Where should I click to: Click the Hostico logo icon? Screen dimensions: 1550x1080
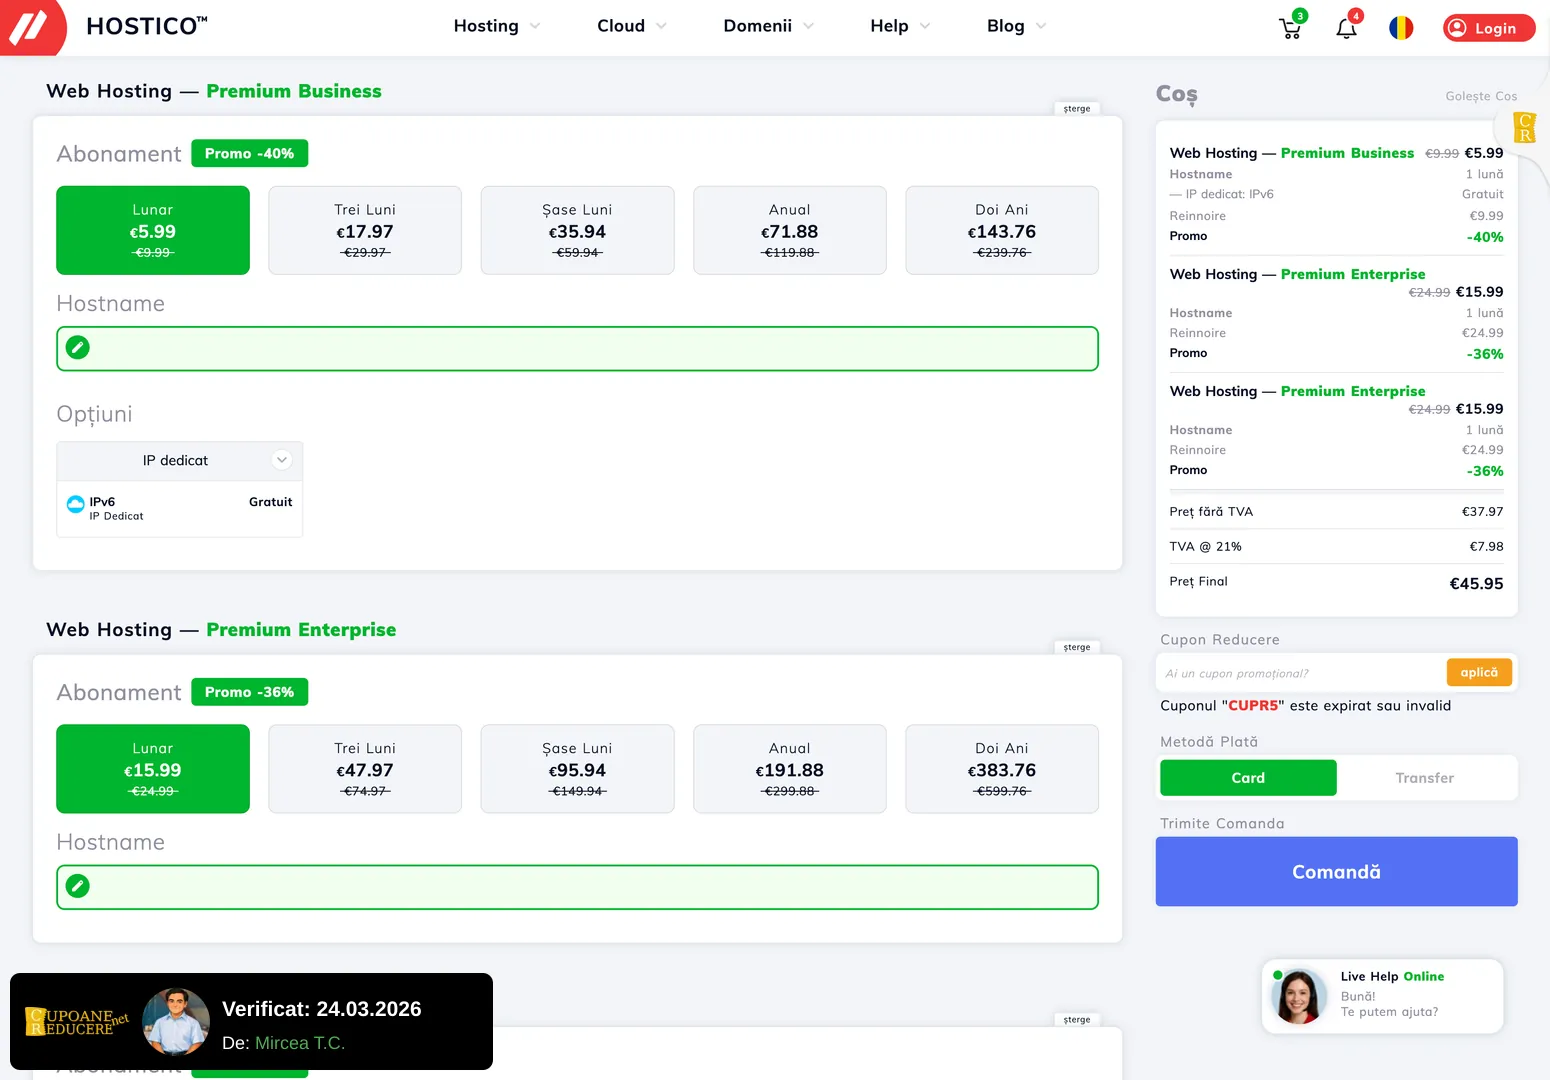point(30,26)
